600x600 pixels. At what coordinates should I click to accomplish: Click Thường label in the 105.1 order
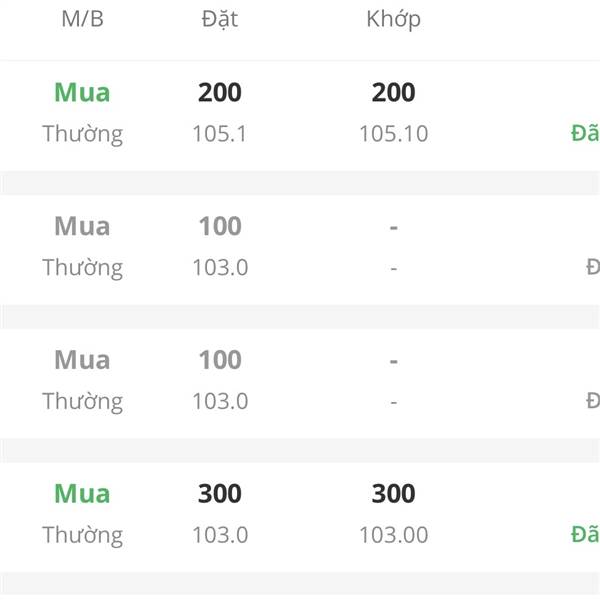point(83,134)
